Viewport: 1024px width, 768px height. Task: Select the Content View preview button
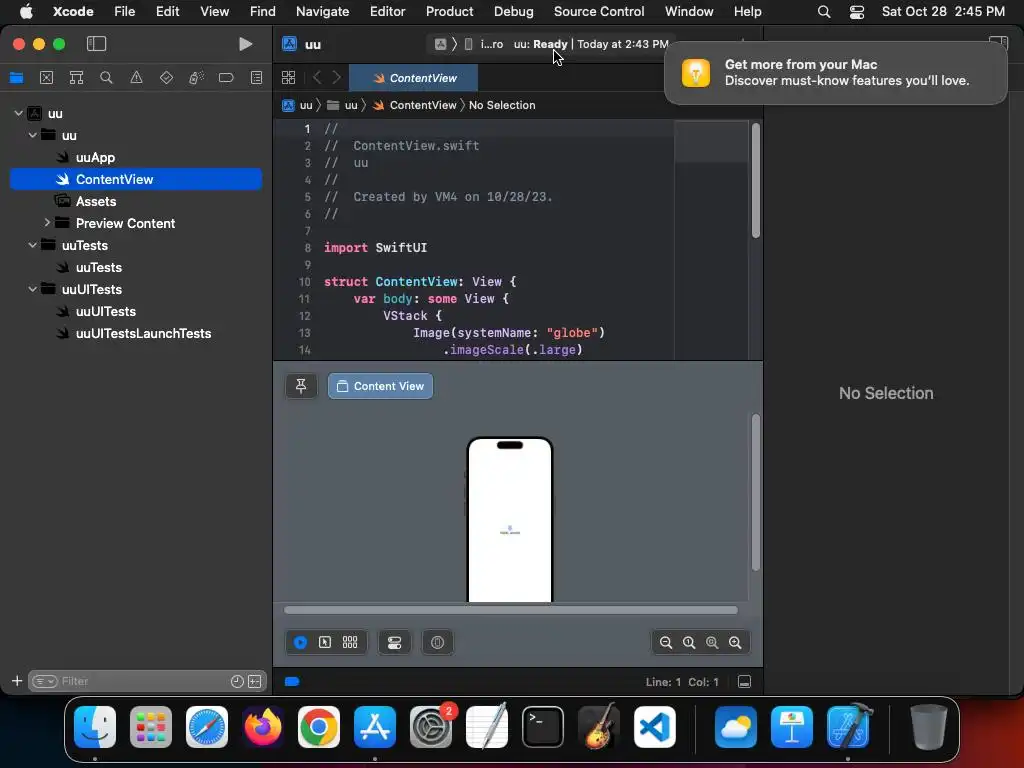click(380, 386)
